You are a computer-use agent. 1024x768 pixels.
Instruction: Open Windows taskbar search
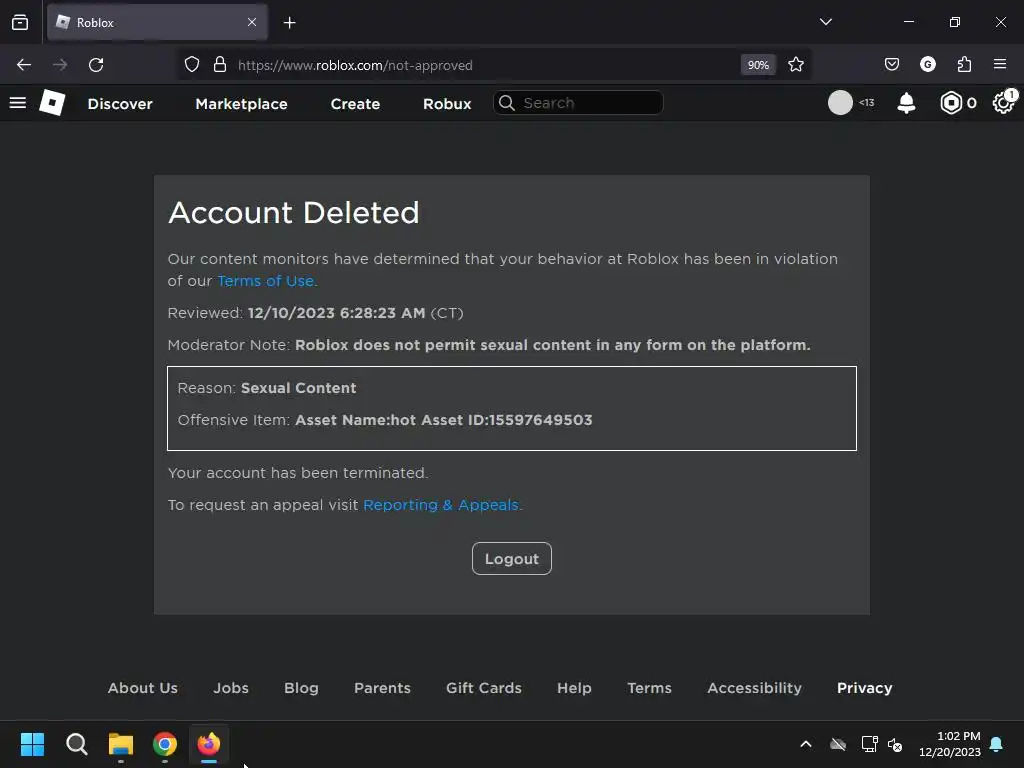[76, 744]
